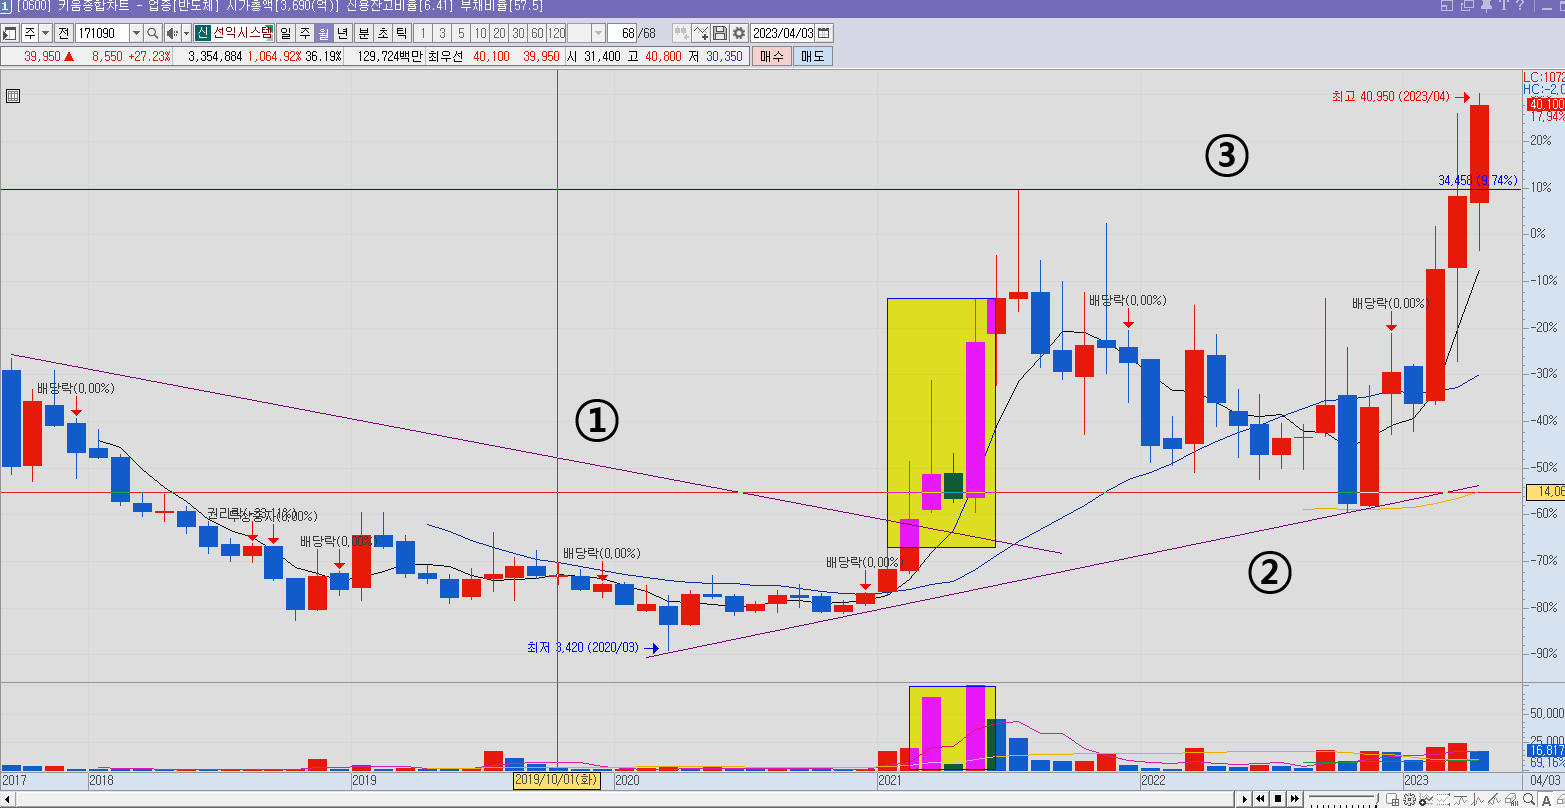This screenshot has width=1565, height=808.
Task: Click the bottom chart-delete indicator icon
Action: [x=1426, y=799]
